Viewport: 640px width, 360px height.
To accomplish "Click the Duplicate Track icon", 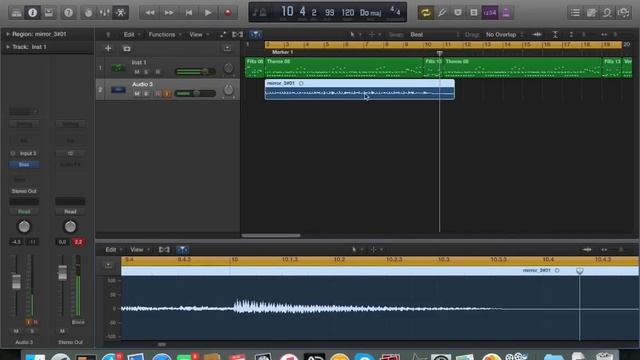I will coord(127,49).
